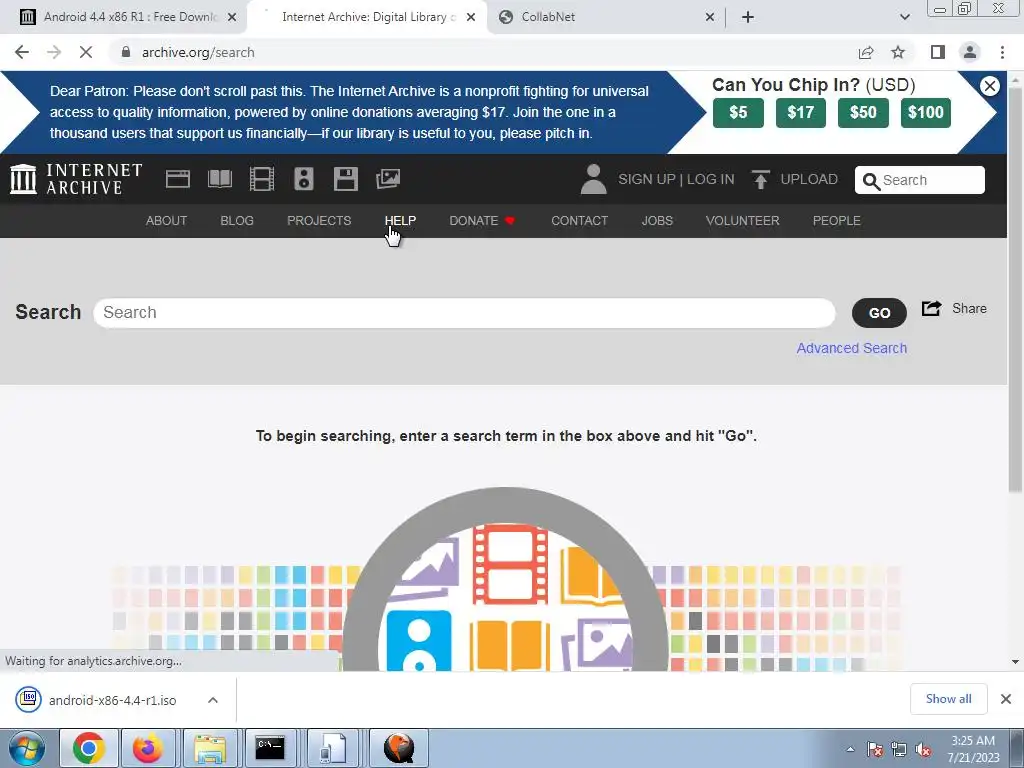1024x768 pixels.
Task: Click the share this page icon in address bar
Action: [x=866, y=52]
